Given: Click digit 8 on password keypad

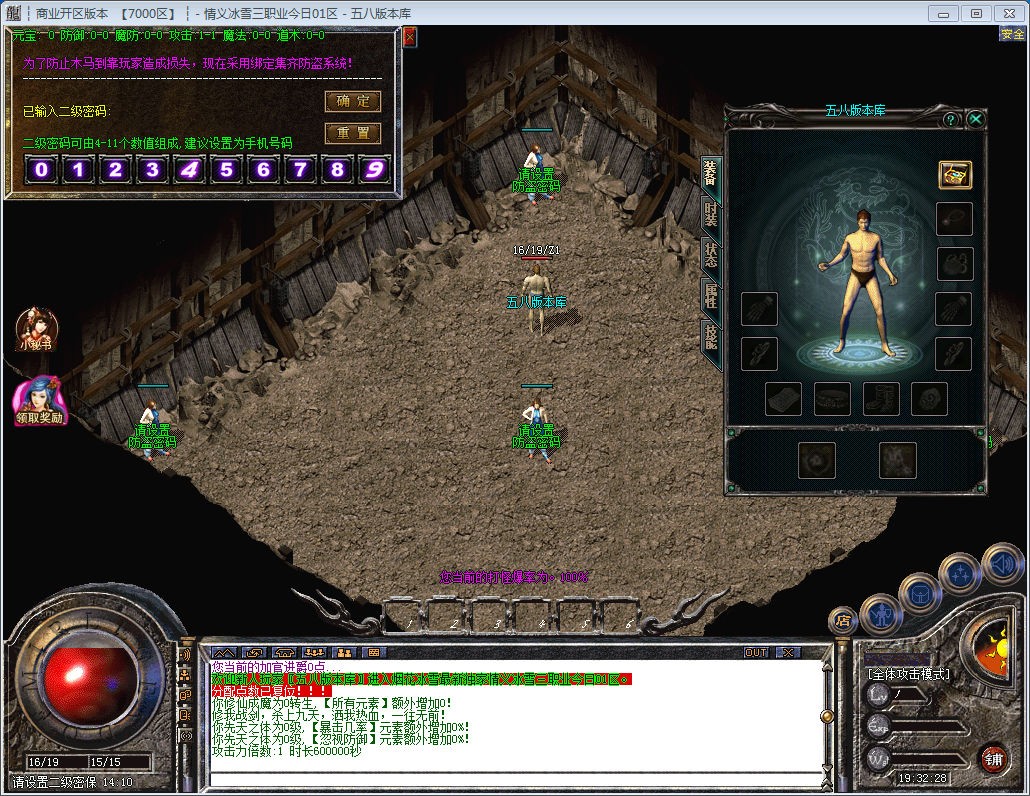Looking at the screenshot, I should [x=338, y=169].
